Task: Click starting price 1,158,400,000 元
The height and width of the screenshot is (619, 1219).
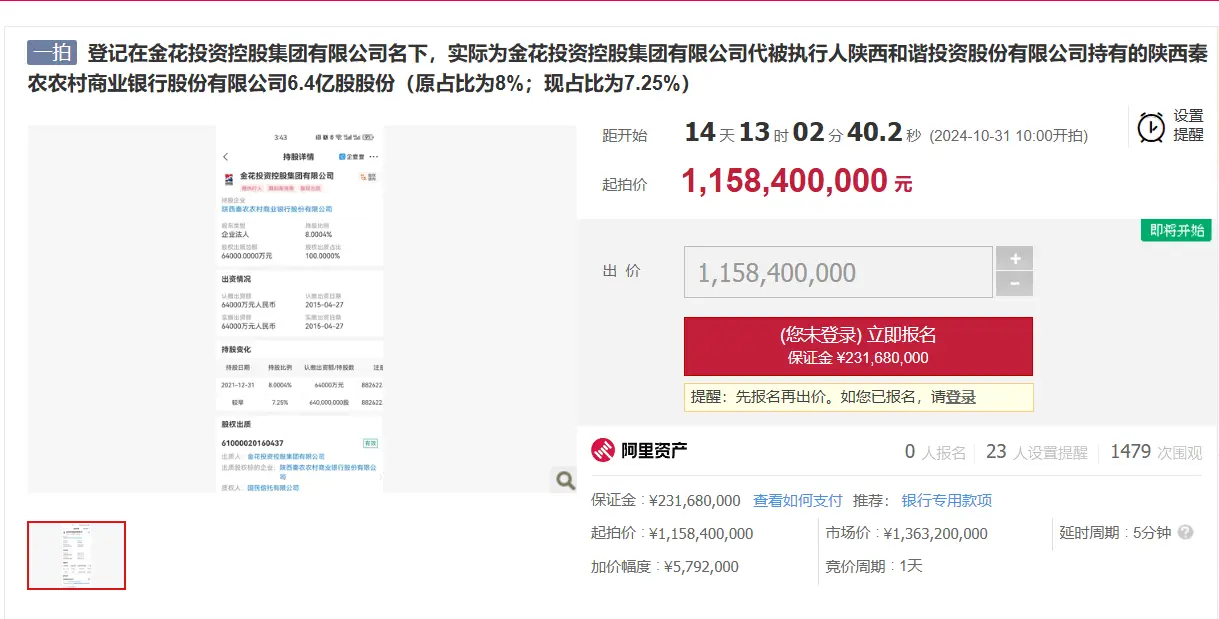Action: 797,181
